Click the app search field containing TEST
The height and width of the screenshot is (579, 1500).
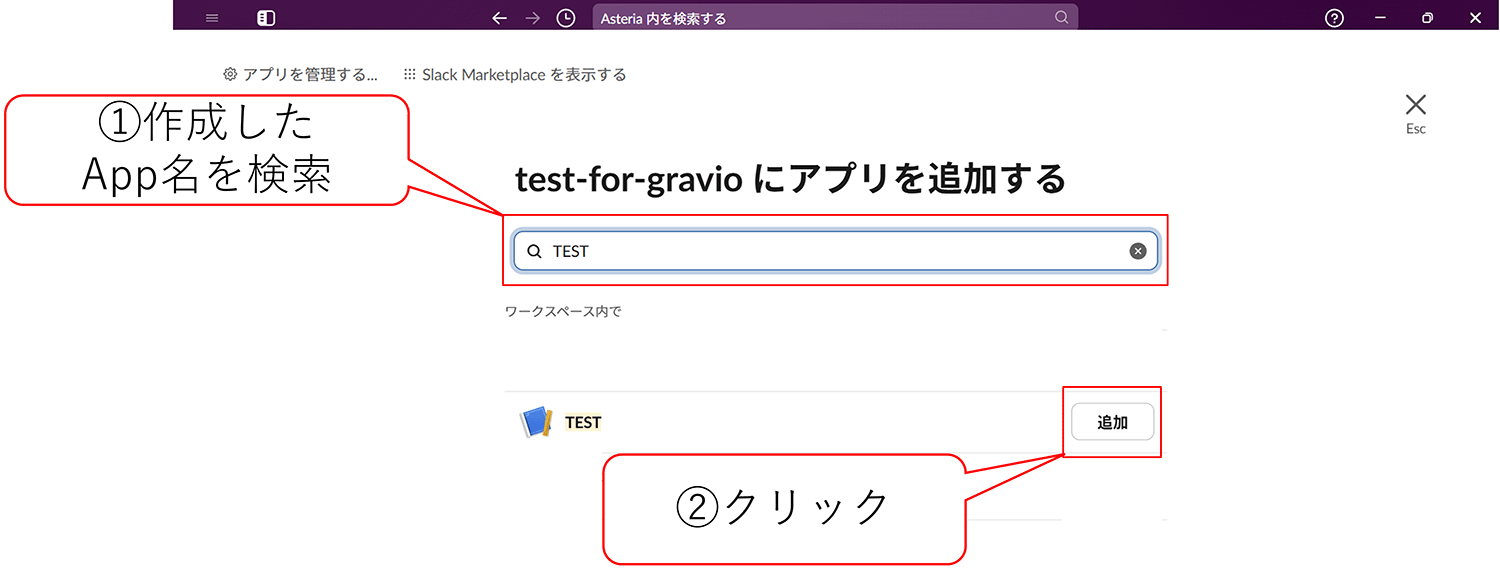[x=836, y=251]
